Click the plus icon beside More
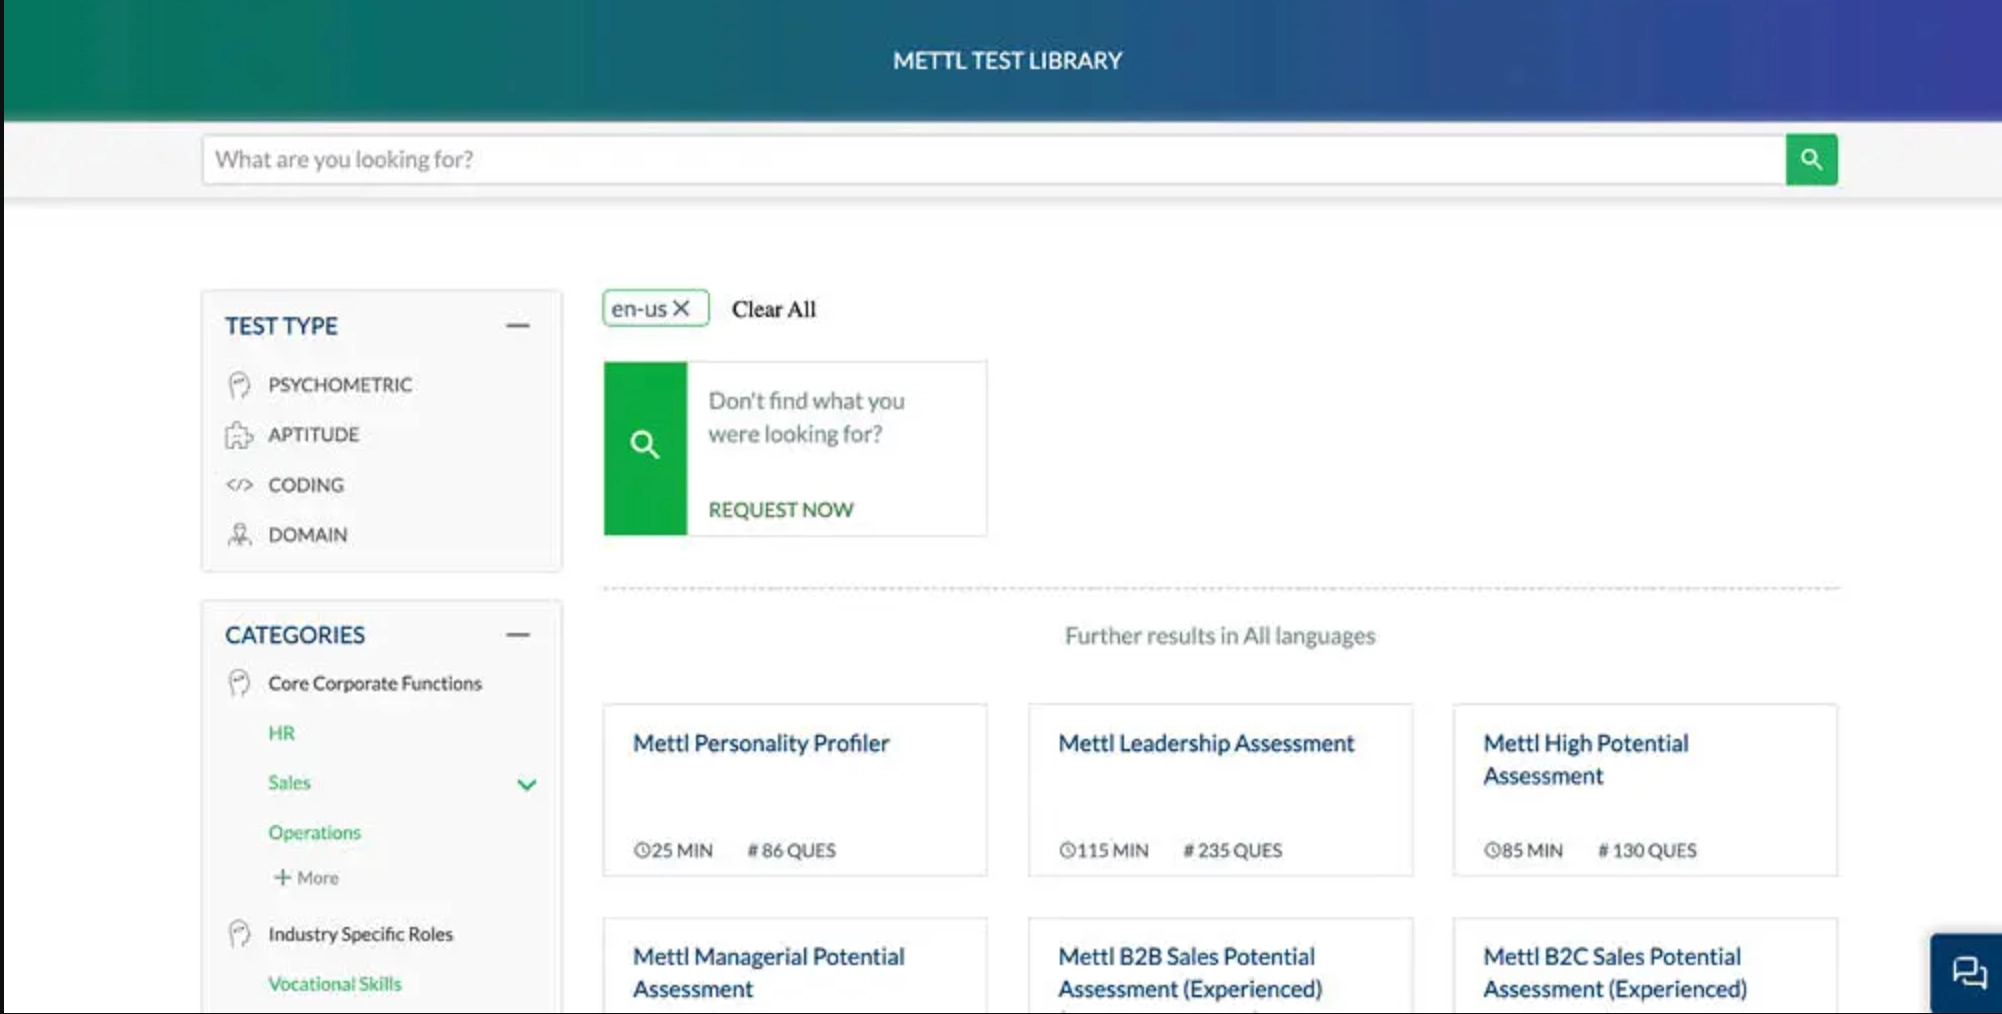The width and height of the screenshot is (2002, 1014). 282,877
